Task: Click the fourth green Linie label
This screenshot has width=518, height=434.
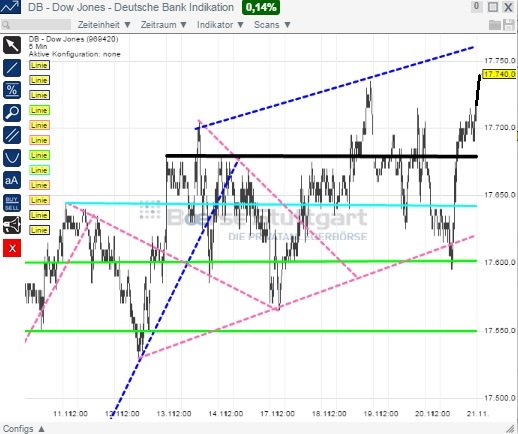Action: (x=39, y=110)
